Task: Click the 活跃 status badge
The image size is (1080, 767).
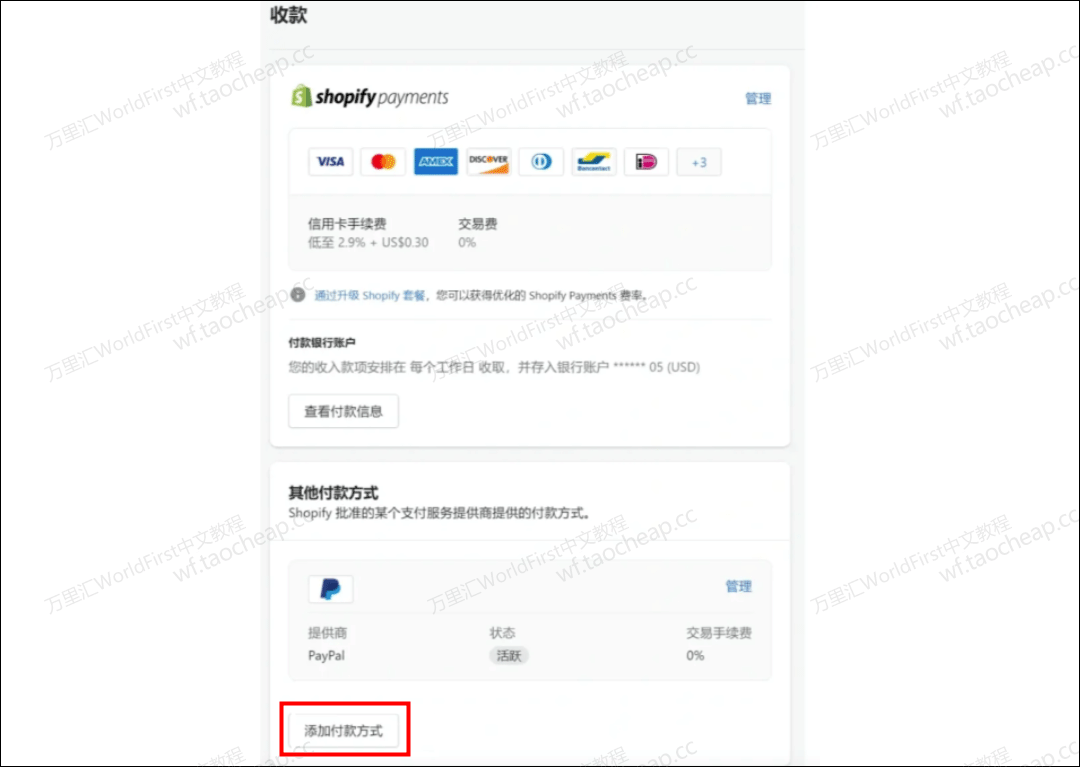Action: 509,655
